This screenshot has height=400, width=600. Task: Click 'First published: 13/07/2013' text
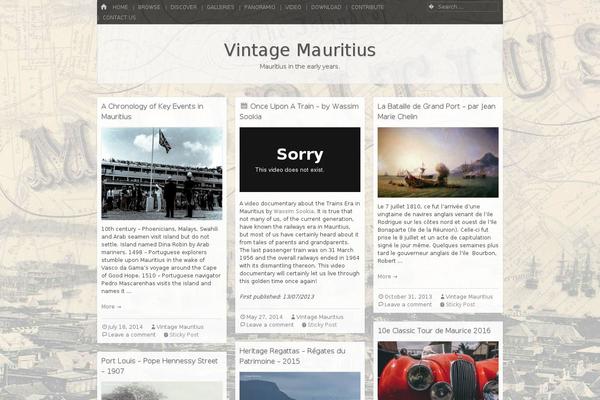point(277,297)
